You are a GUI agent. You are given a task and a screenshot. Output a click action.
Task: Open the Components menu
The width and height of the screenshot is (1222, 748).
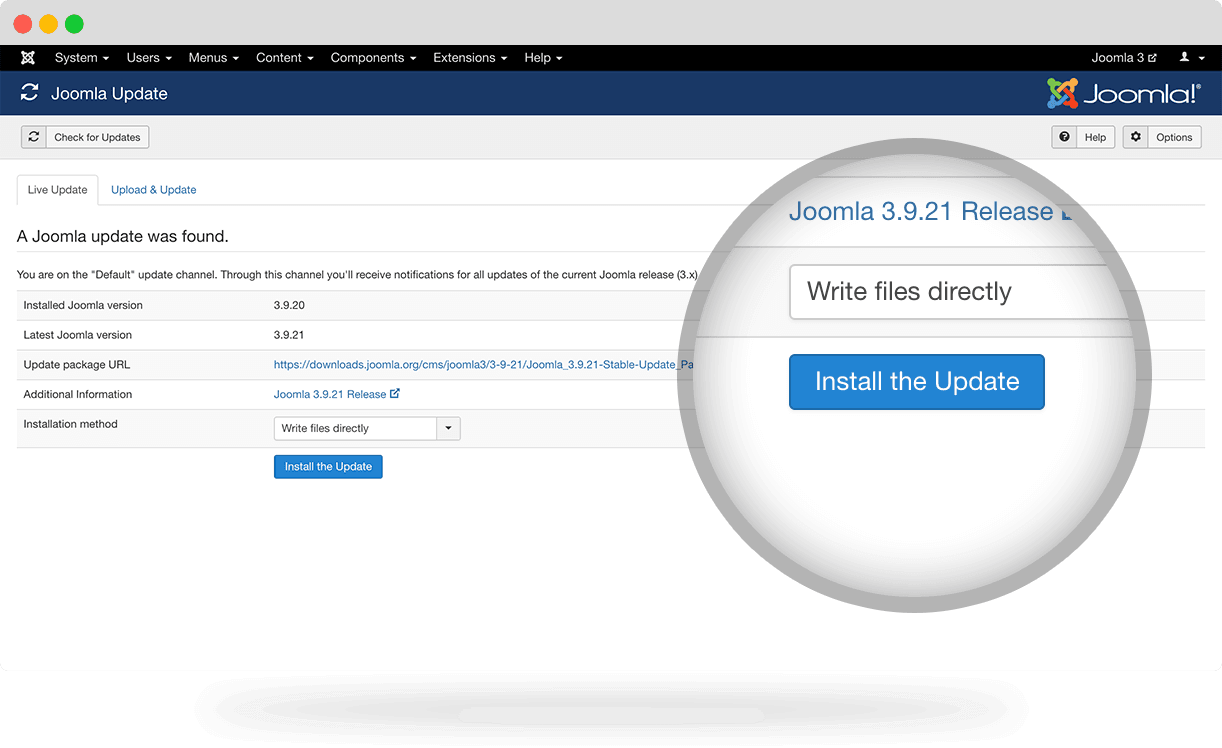pos(374,58)
